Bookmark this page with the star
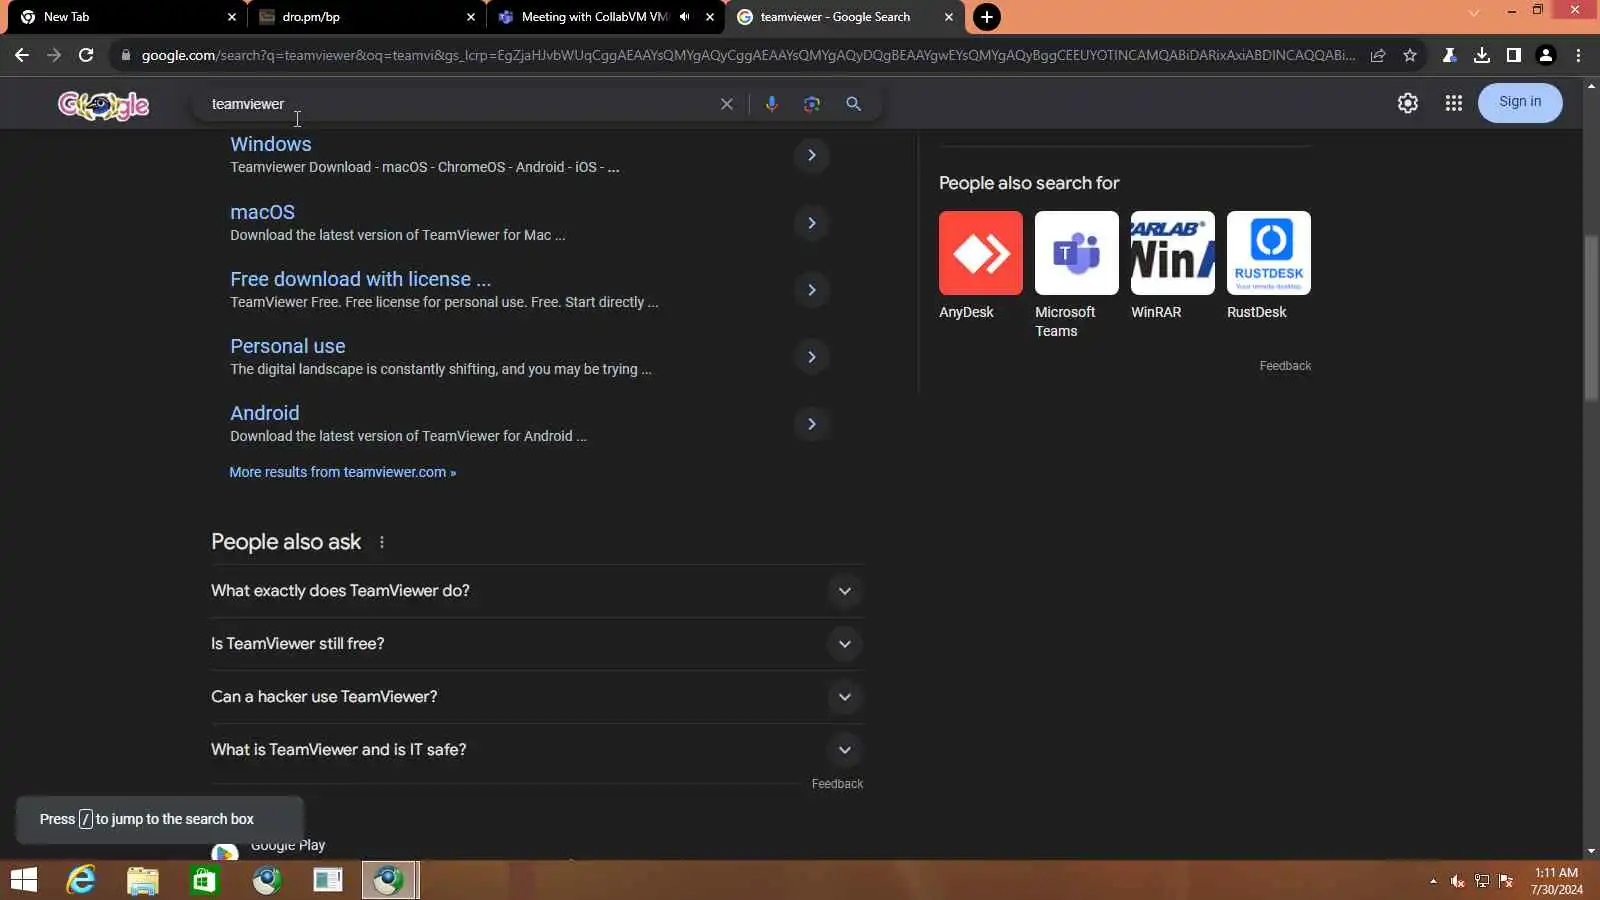This screenshot has width=1600, height=900. point(1410,55)
